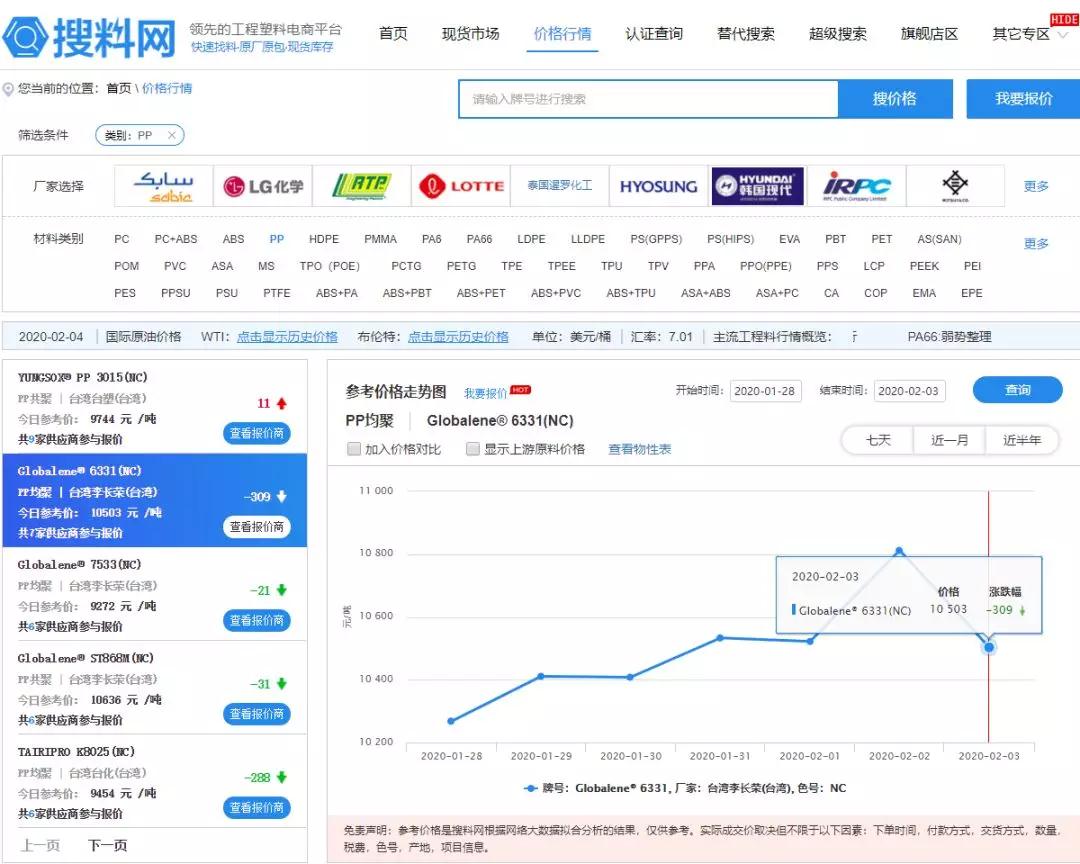Click the 开始时间 date field
Screen dimensions: 1080x864
[x=765, y=391]
